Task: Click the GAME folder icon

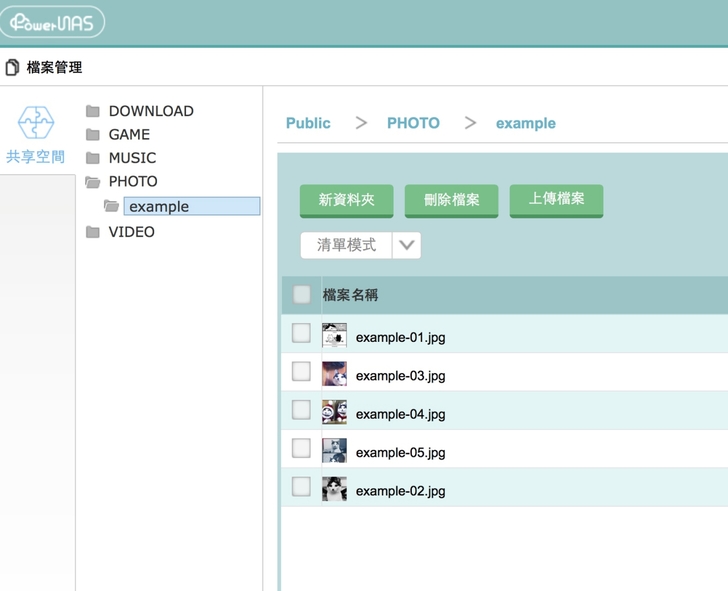Action: (93, 134)
